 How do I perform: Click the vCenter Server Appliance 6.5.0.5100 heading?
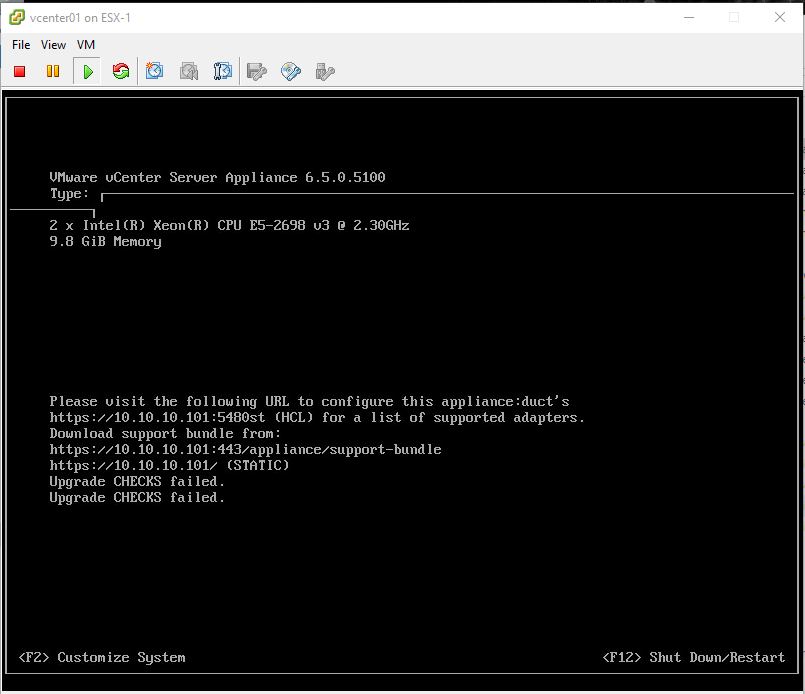pos(217,177)
